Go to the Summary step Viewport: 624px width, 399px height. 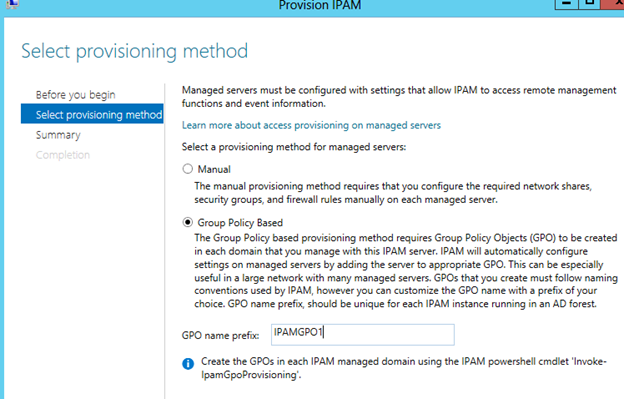[58, 135]
